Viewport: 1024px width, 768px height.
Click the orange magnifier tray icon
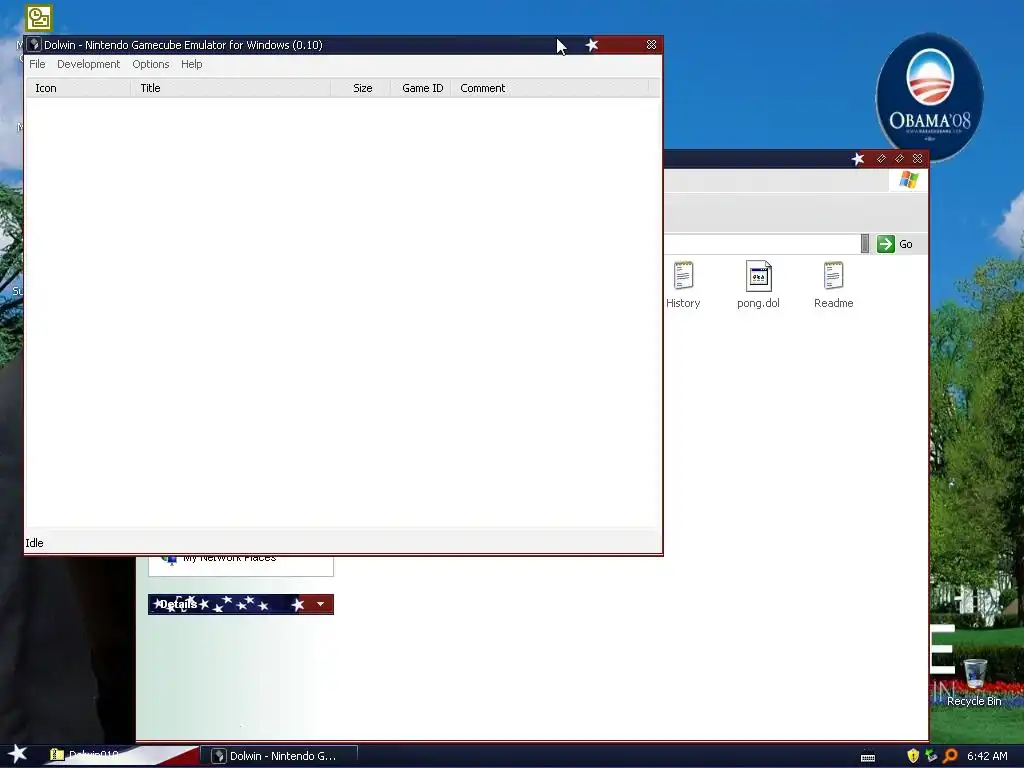point(950,756)
